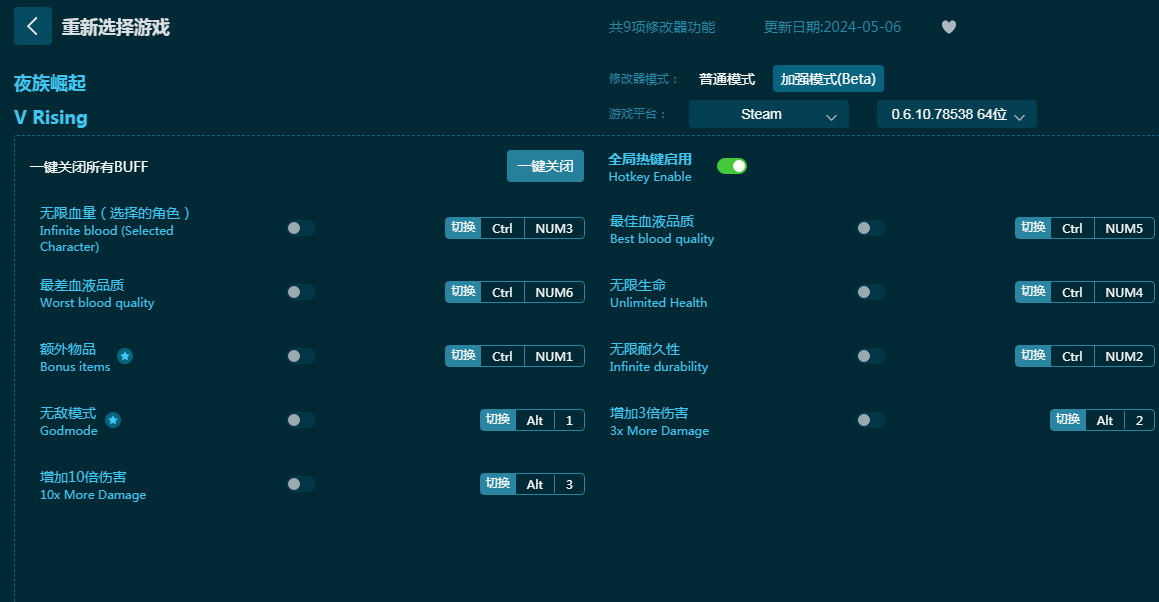
Task: Enable Infinite blood (Selected Character) toggle
Action: pos(301,229)
